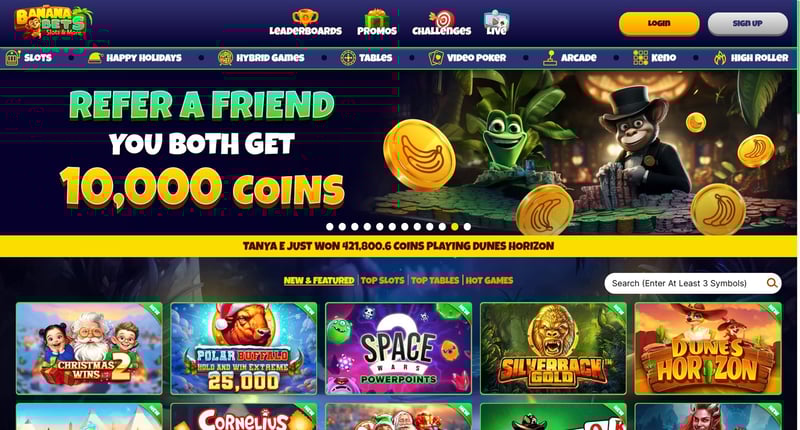Click the Login button

pos(659,23)
